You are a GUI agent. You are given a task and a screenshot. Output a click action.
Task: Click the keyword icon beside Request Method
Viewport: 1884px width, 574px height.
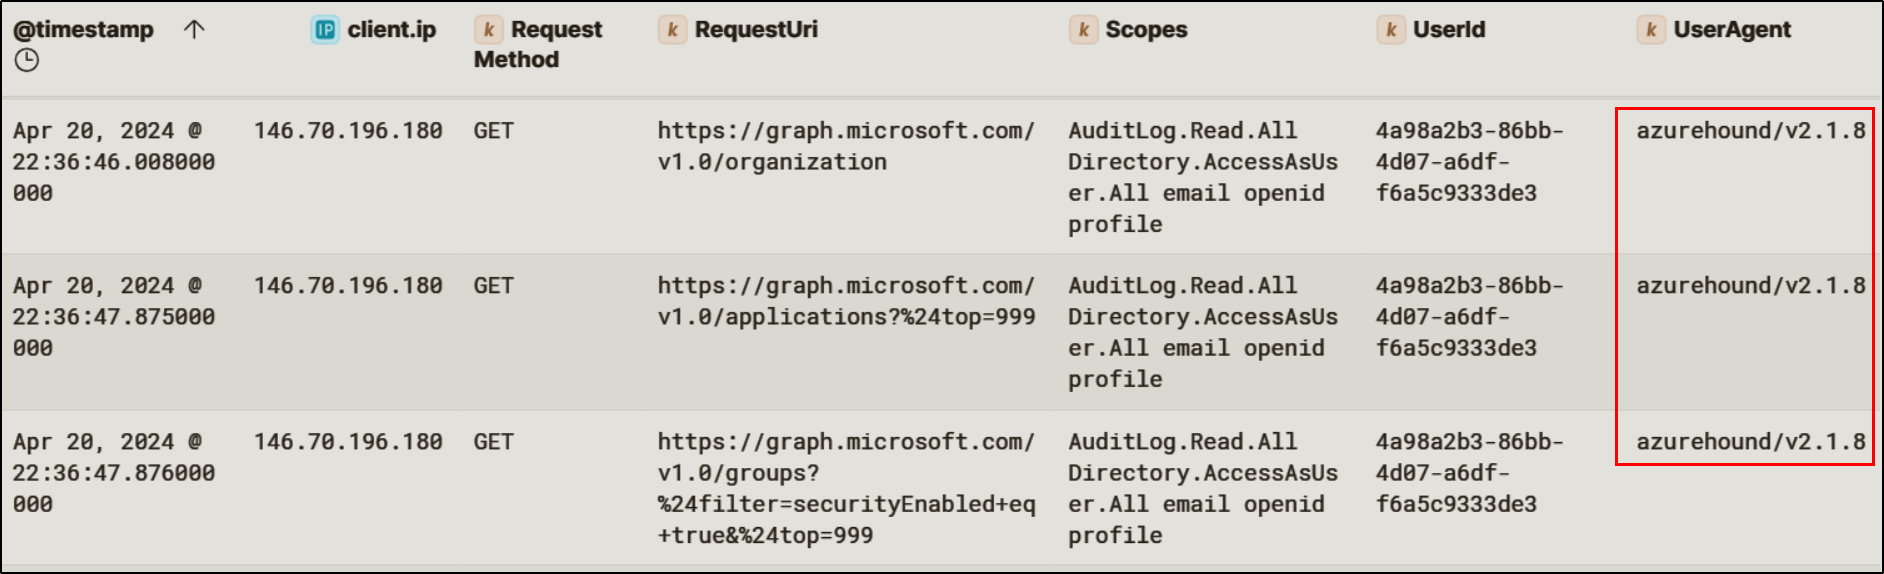point(488,30)
